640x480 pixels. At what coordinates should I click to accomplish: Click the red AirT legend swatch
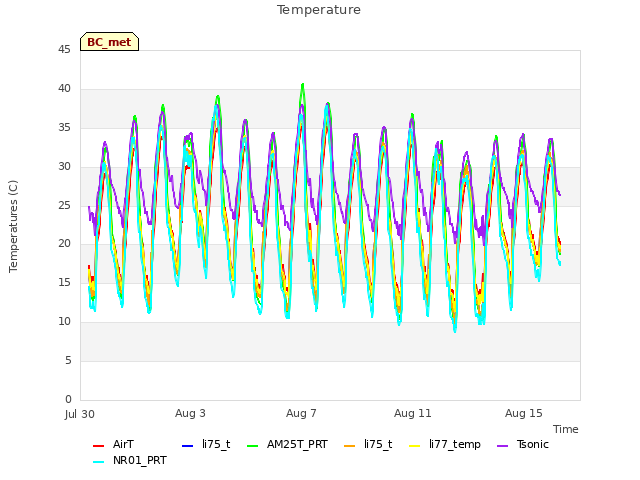tap(98, 446)
